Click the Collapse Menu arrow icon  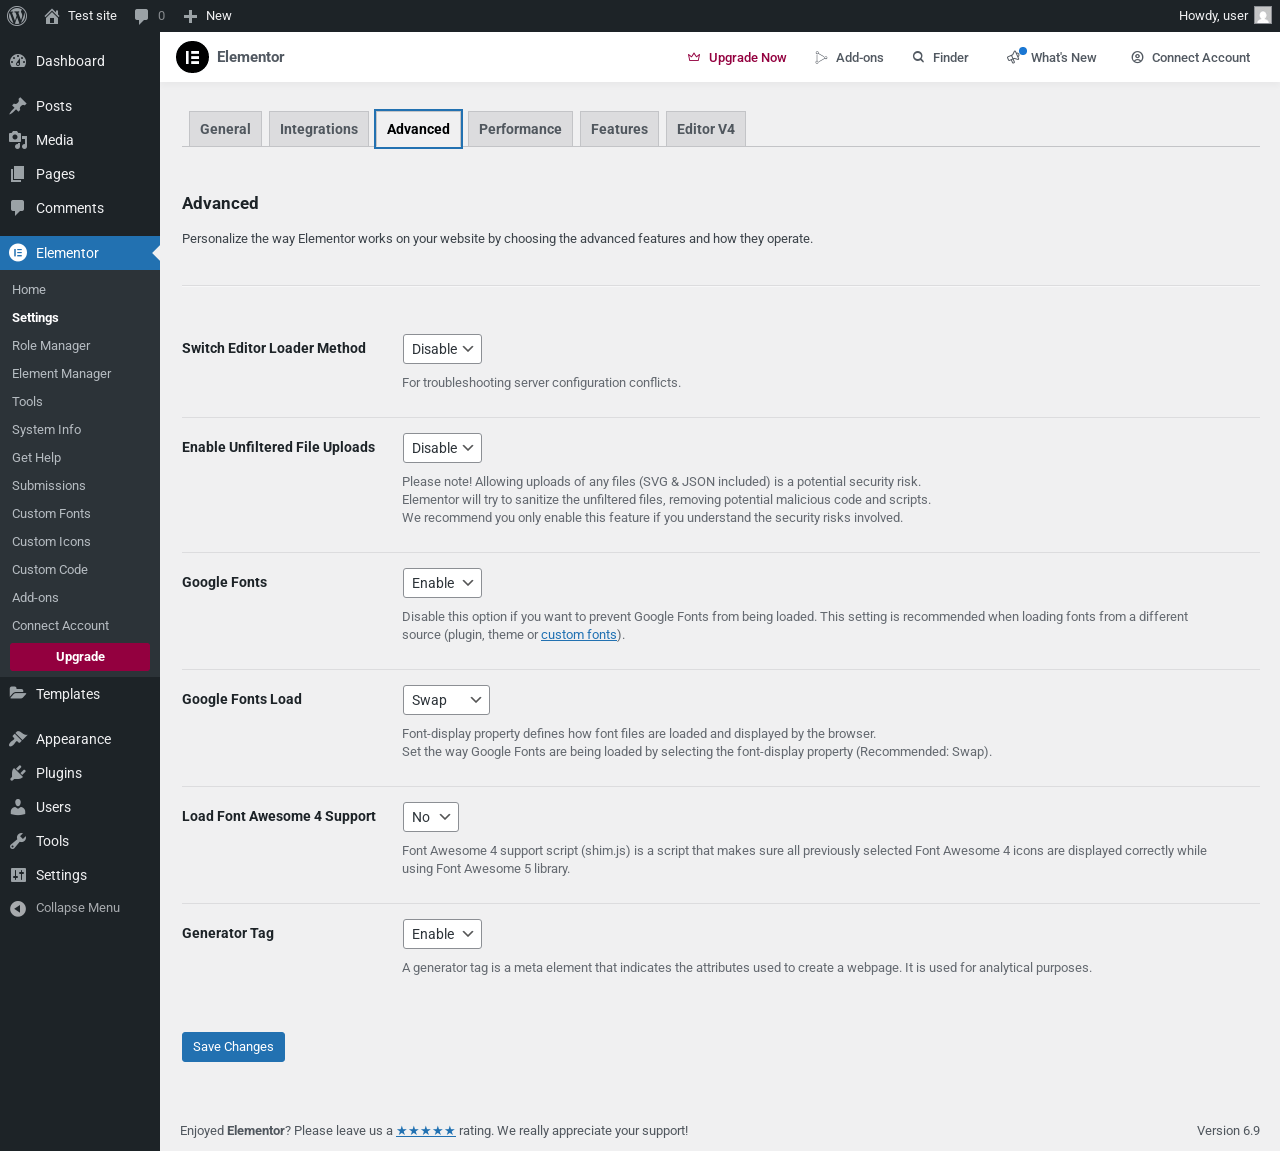18,908
